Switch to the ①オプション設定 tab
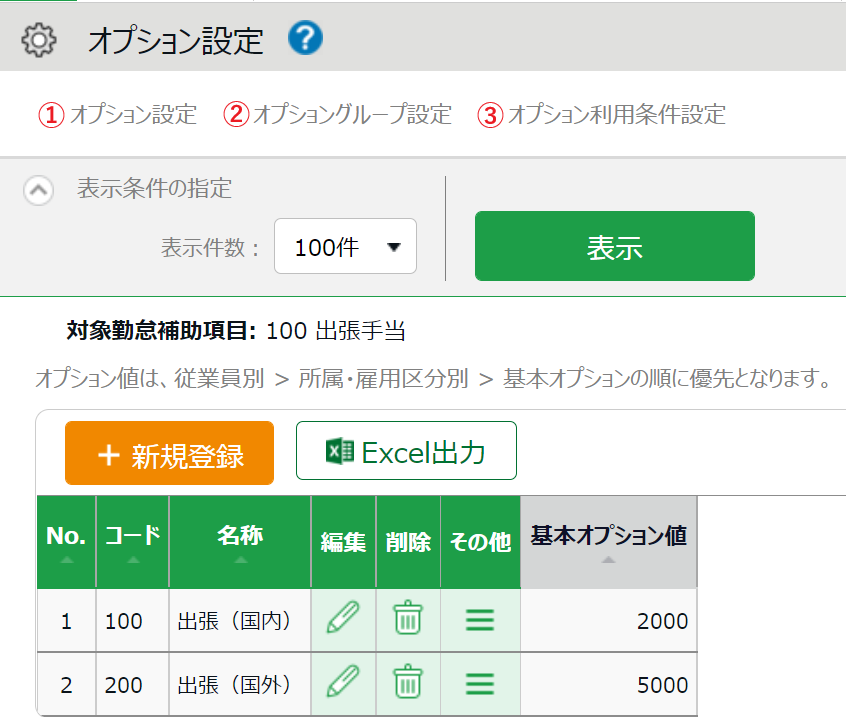The width and height of the screenshot is (846, 717). pyautogui.click(x=118, y=115)
